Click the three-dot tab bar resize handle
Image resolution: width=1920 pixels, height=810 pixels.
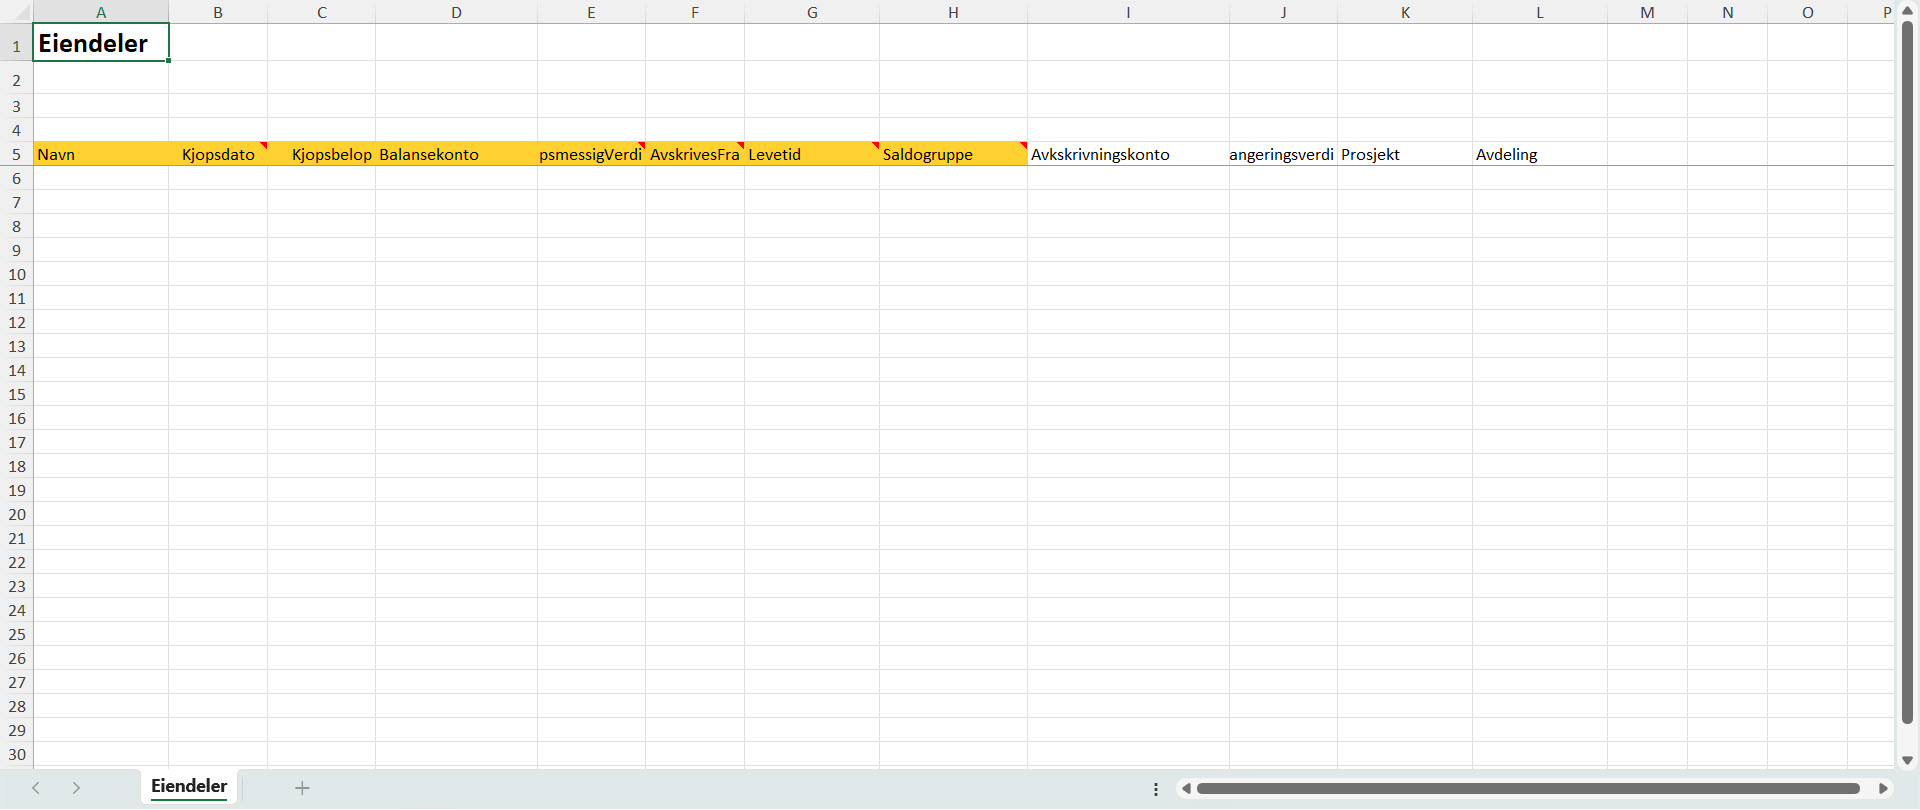point(1156,789)
